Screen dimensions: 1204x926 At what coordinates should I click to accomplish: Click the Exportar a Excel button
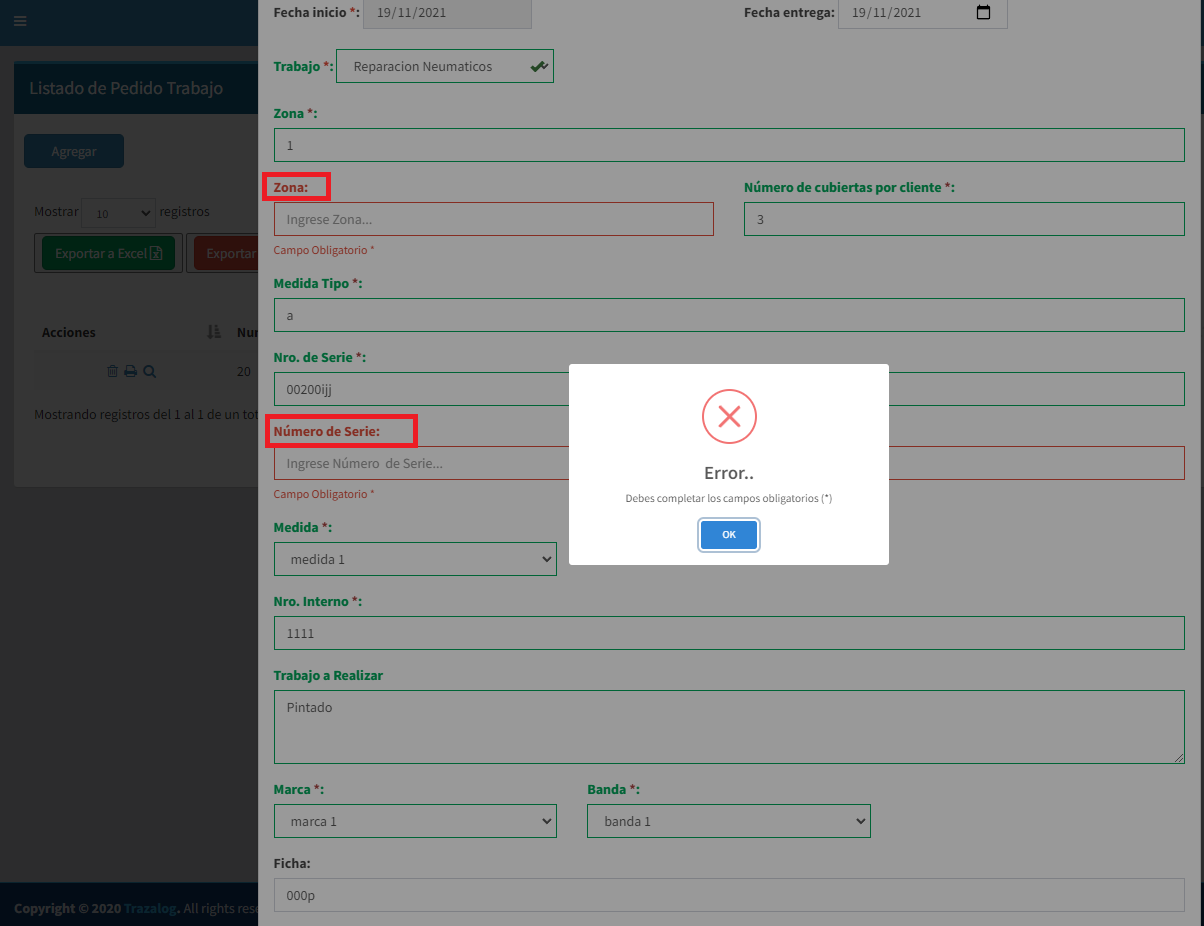[108, 253]
